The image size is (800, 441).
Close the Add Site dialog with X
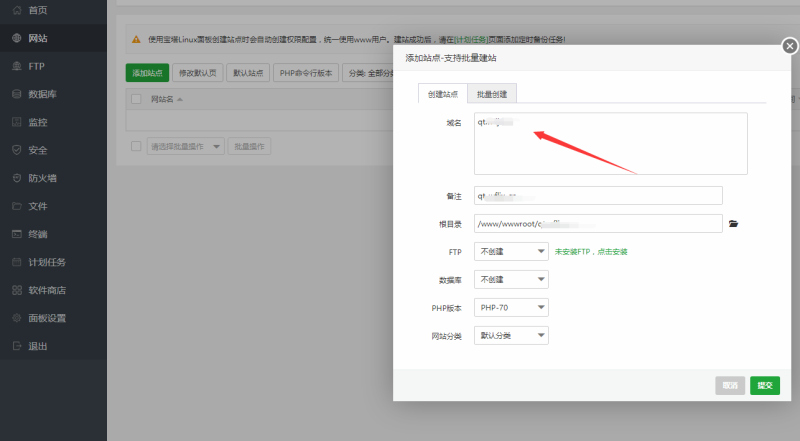tap(788, 45)
